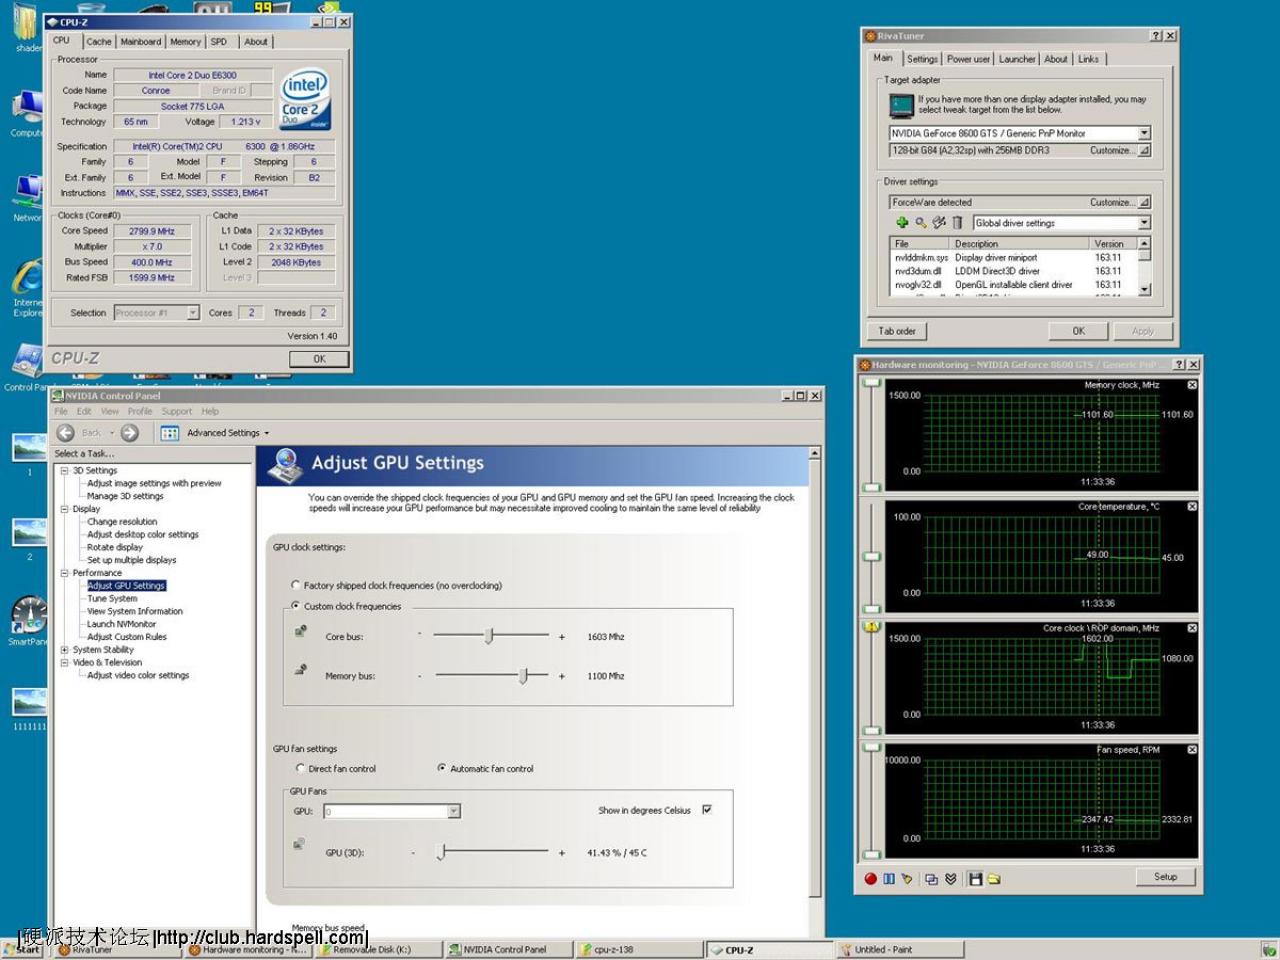Select Factory shipped clock frequencies option

click(296, 585)
